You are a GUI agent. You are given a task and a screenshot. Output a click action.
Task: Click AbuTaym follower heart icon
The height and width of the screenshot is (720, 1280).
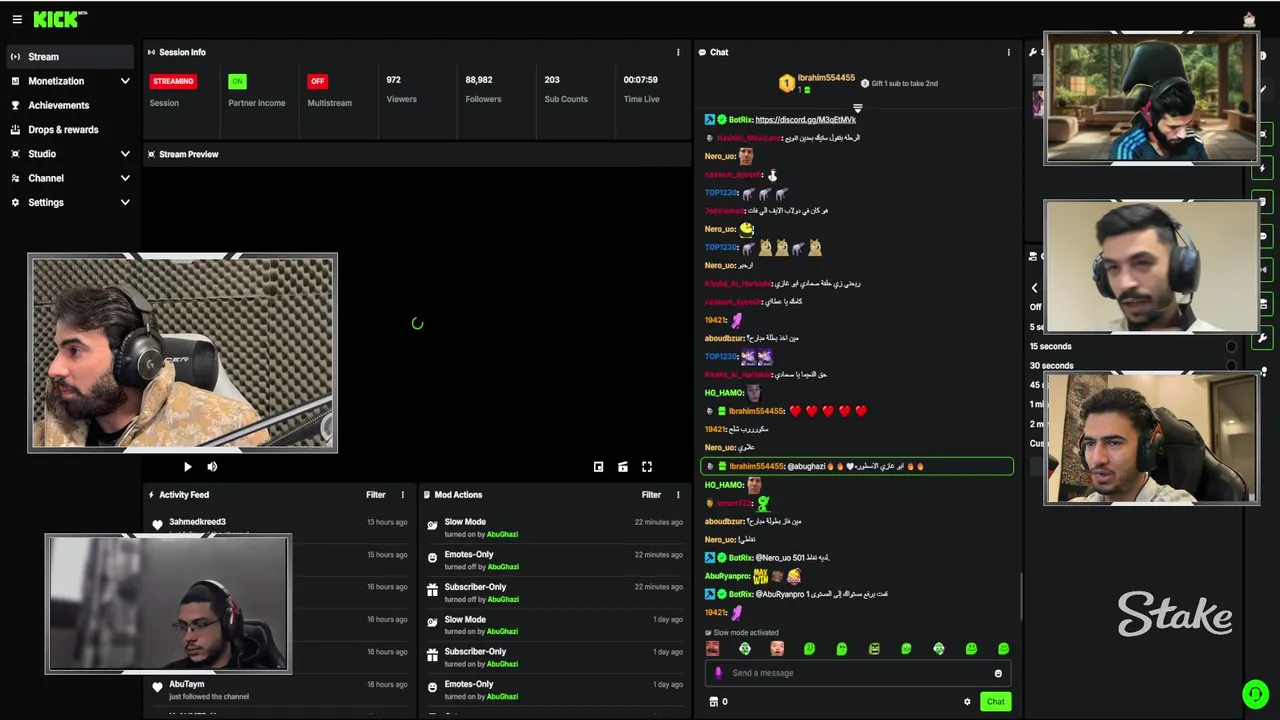[x=157, y=688]
